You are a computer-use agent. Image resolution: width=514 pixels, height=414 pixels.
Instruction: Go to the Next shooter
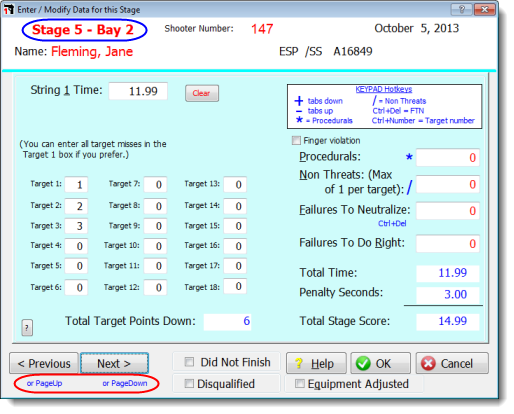114,363
